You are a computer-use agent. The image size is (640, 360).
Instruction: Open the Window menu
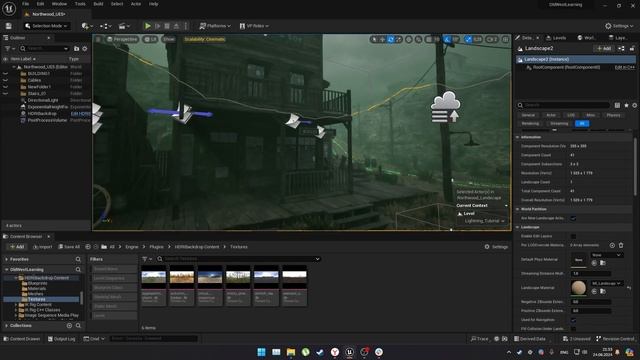(x=59, y=4)
